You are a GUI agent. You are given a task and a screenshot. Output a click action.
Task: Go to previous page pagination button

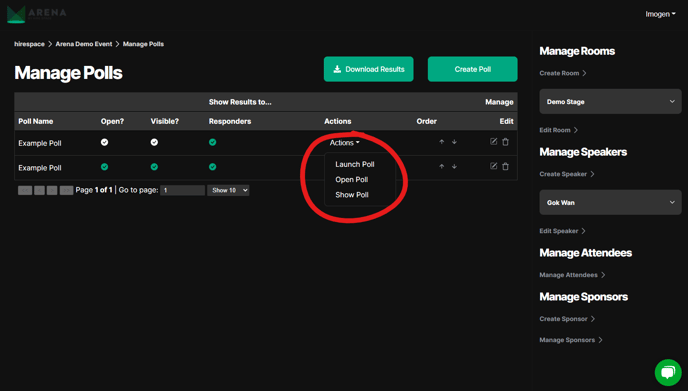pos(39,190)
